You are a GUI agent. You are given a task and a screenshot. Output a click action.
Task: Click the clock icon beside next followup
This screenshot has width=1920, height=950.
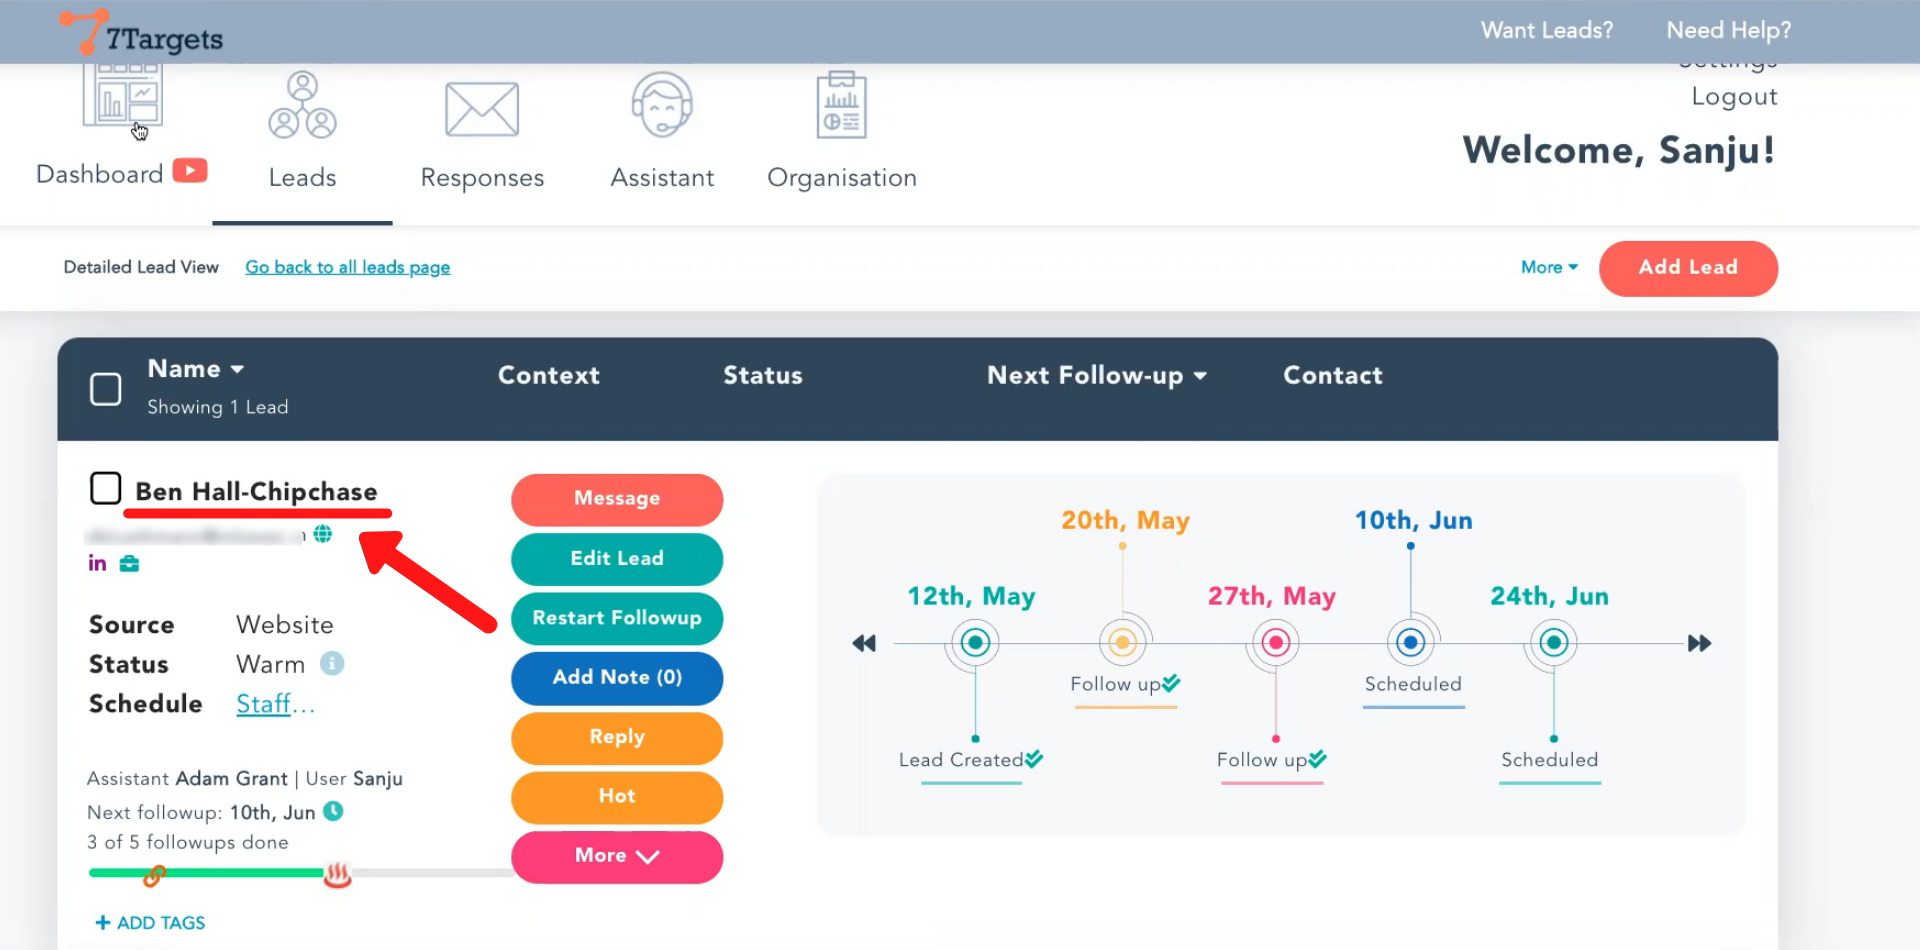click(x=334, y=812)
